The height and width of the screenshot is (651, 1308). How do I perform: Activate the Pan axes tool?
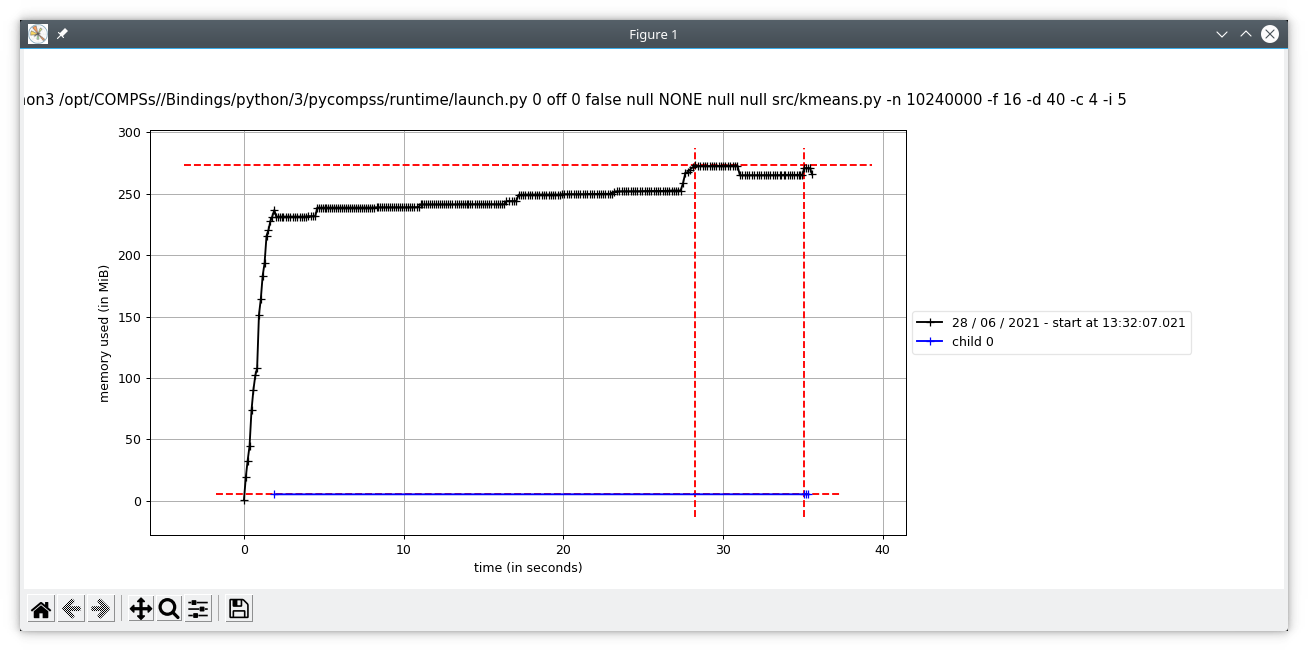[x=141, y=609]
